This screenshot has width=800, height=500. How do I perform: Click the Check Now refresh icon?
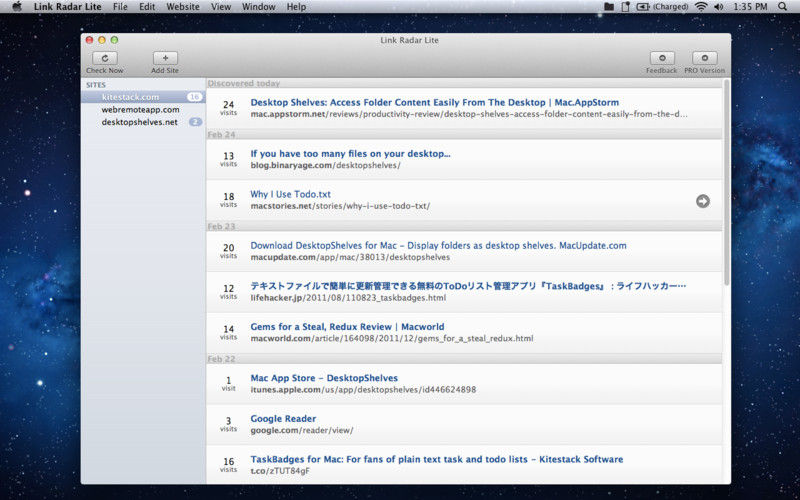[x=105, y=58]
